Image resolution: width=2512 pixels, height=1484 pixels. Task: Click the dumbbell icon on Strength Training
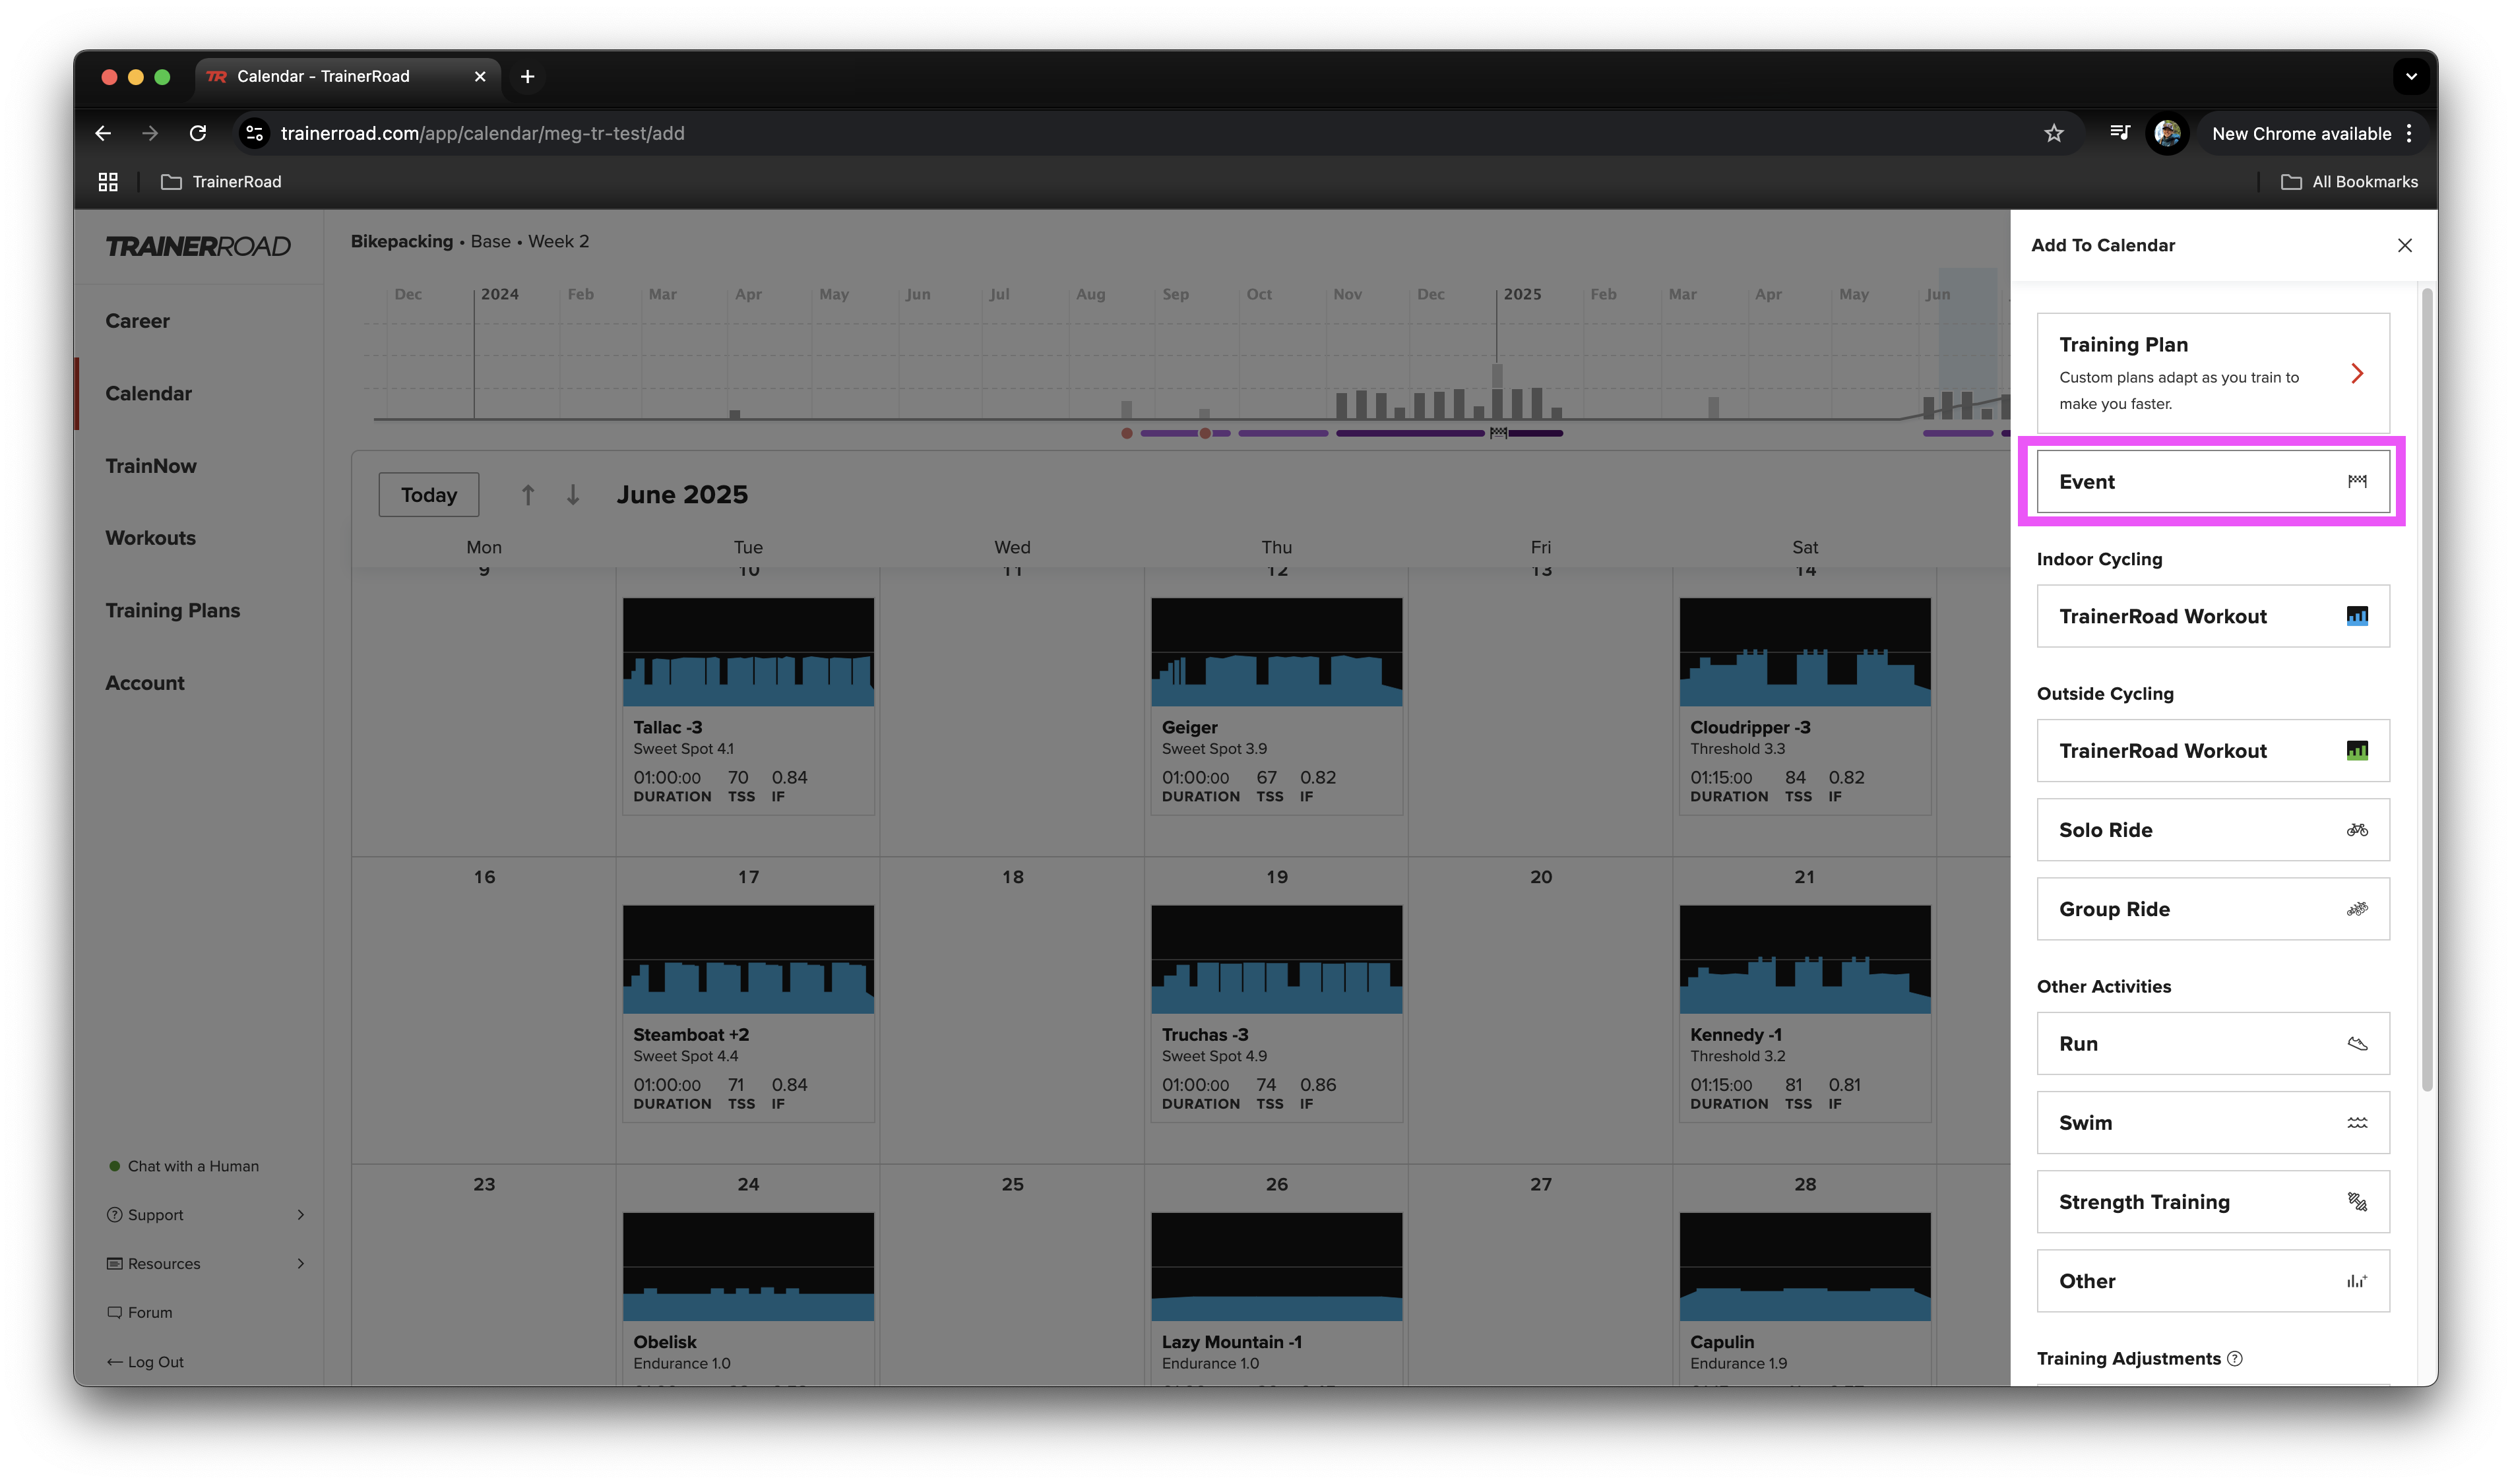pyautogui.click(x=2356, y=1202)
